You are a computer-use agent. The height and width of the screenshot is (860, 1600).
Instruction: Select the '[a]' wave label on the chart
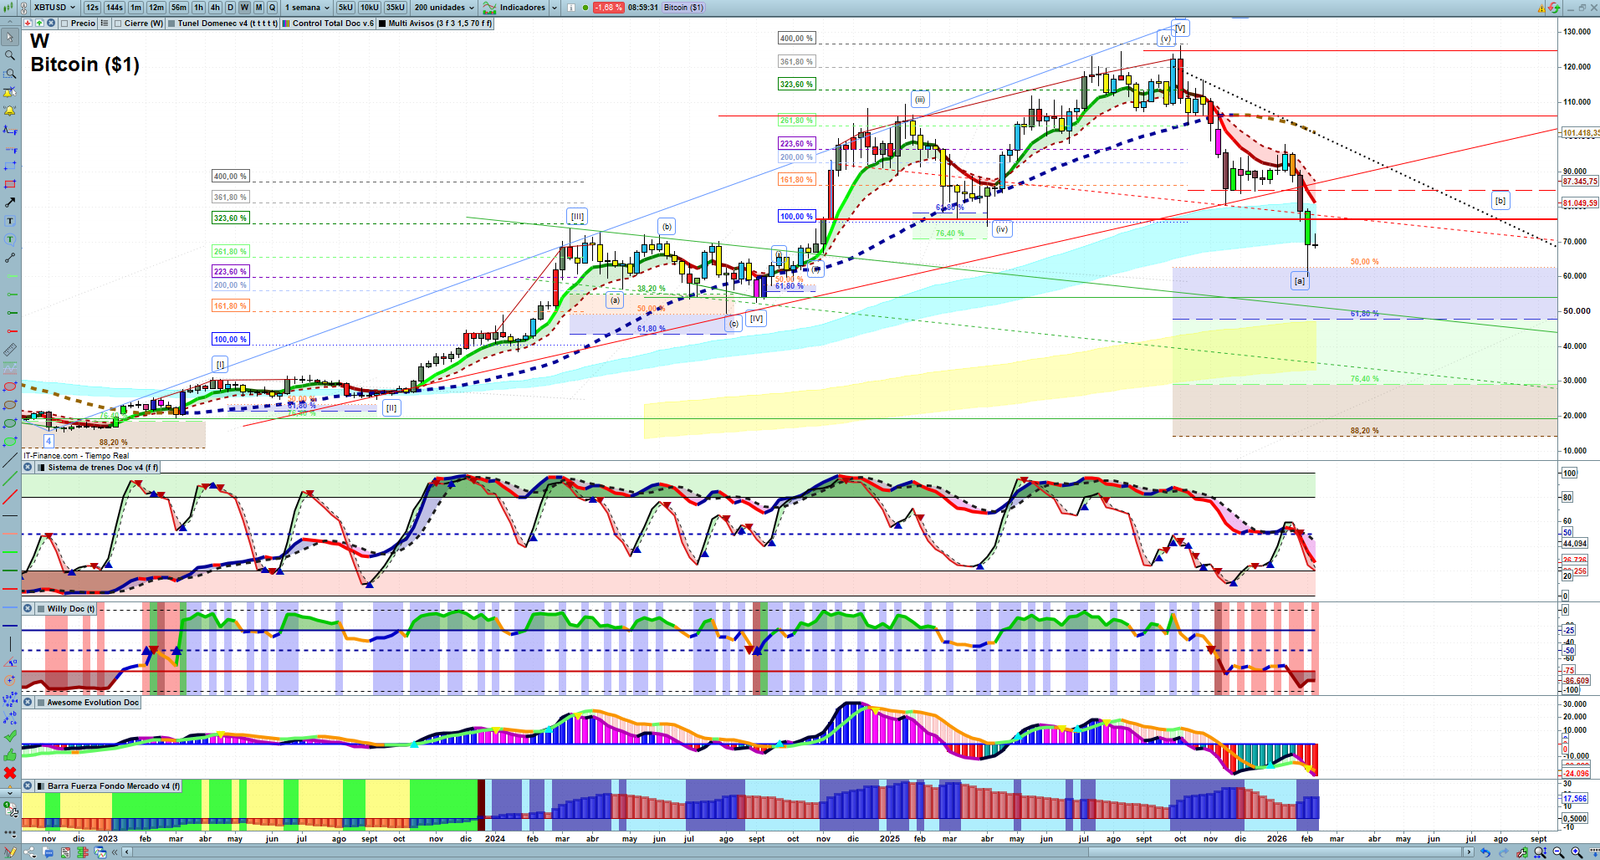[x=1299, y=281]
